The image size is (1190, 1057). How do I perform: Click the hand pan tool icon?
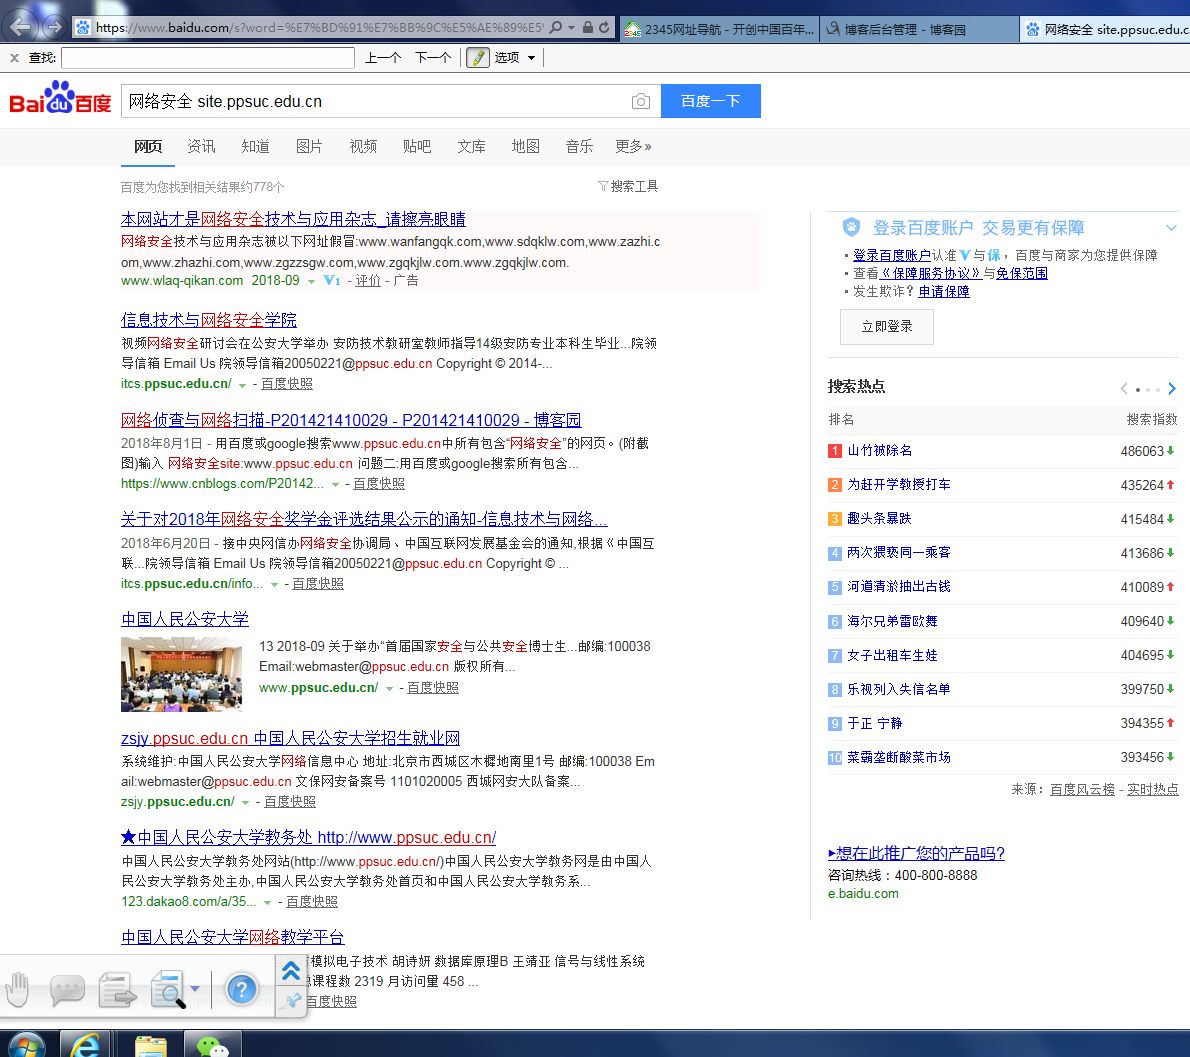17,989
